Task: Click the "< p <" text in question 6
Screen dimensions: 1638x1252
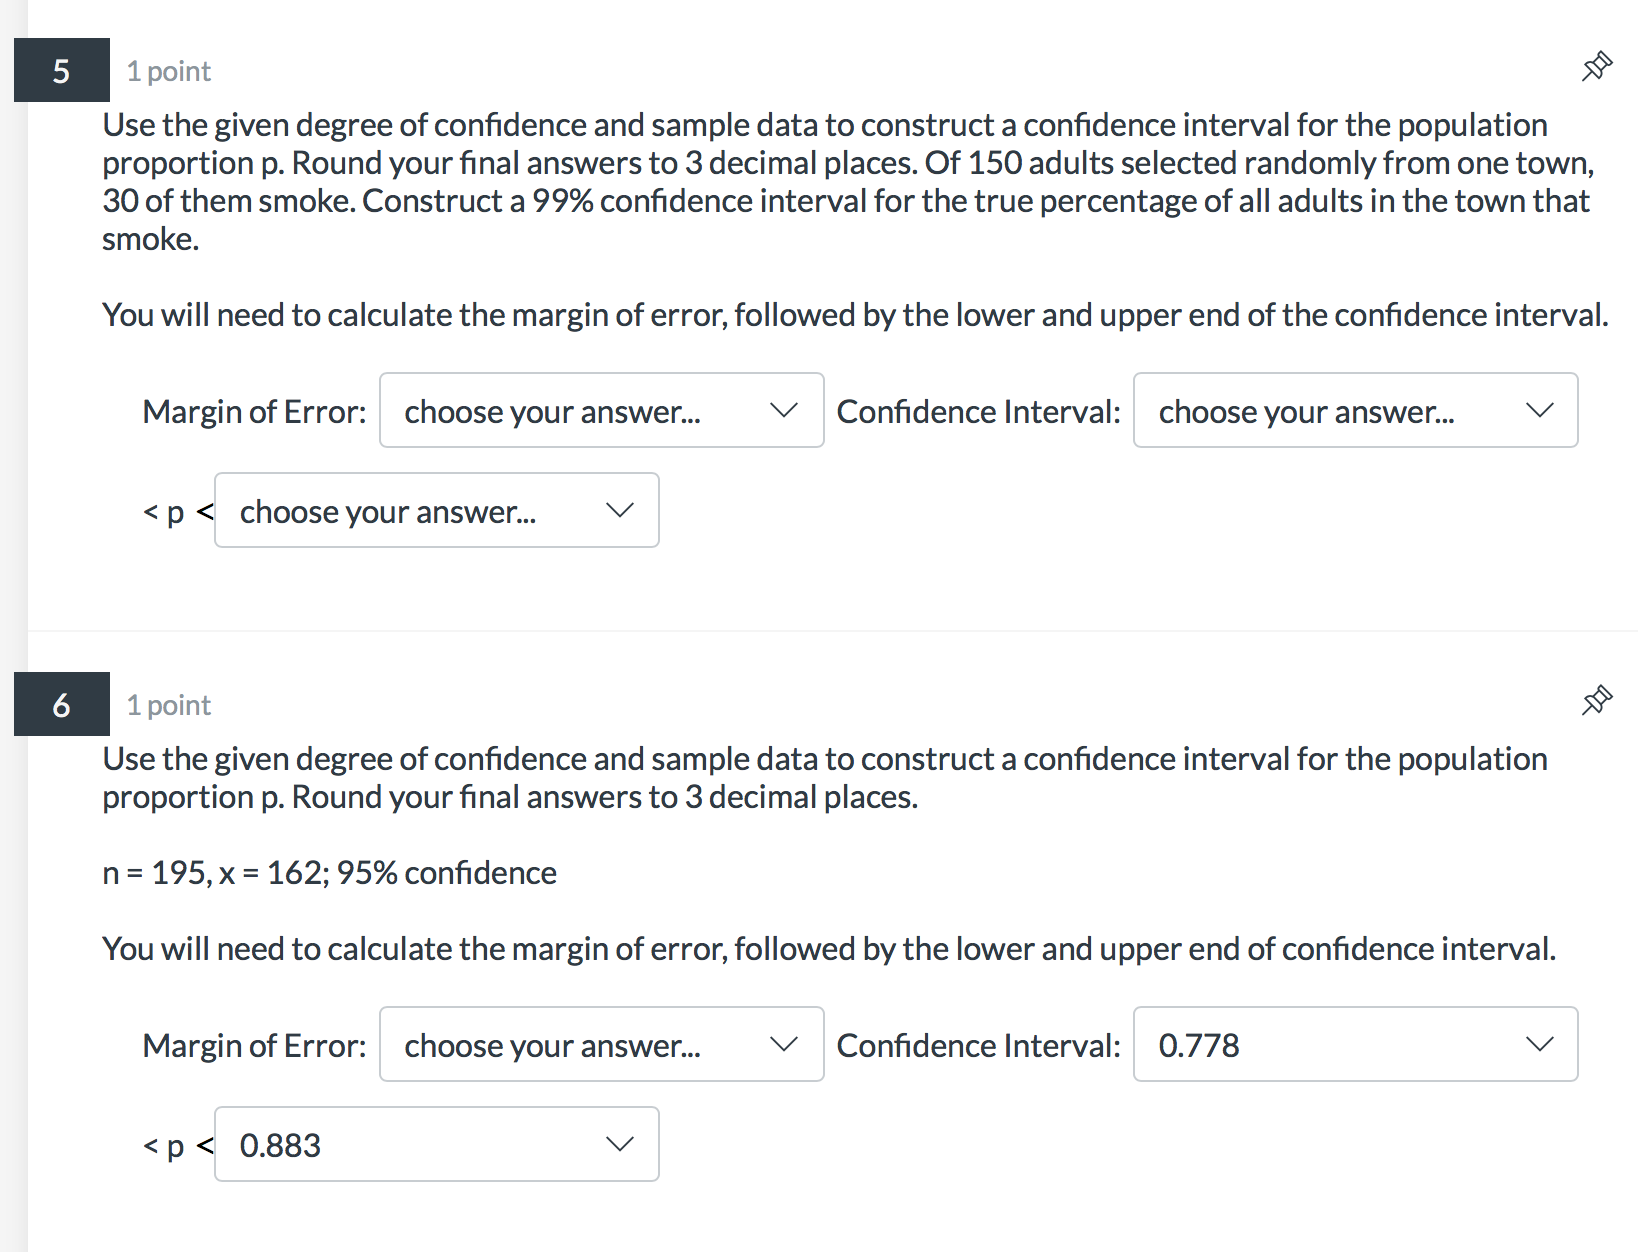Action: click(177, 1146)
